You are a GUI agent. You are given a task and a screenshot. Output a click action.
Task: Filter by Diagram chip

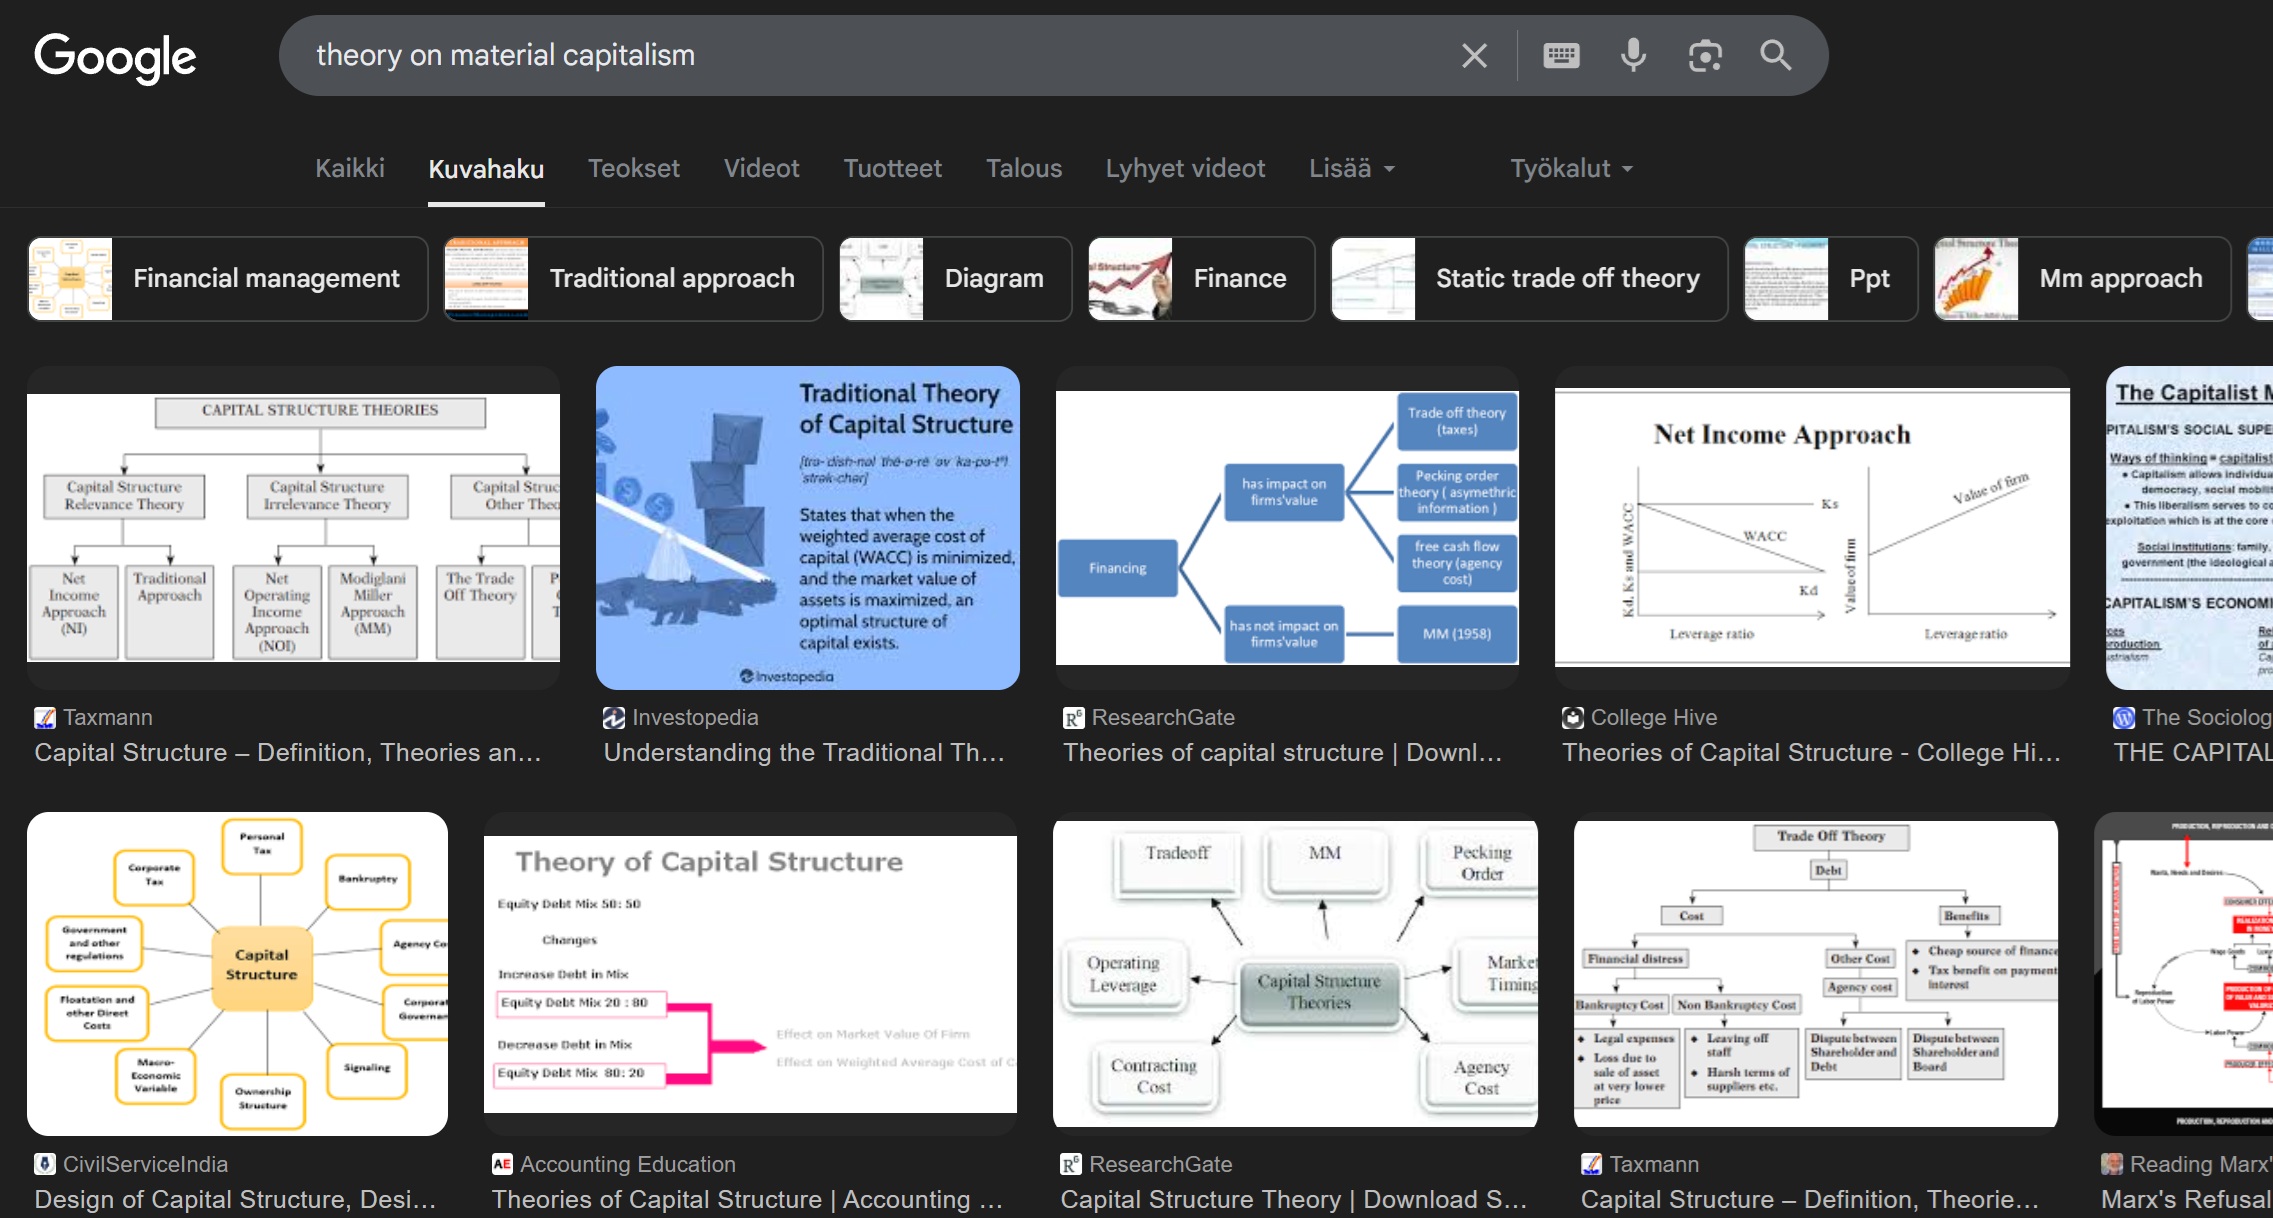[956, 279]
